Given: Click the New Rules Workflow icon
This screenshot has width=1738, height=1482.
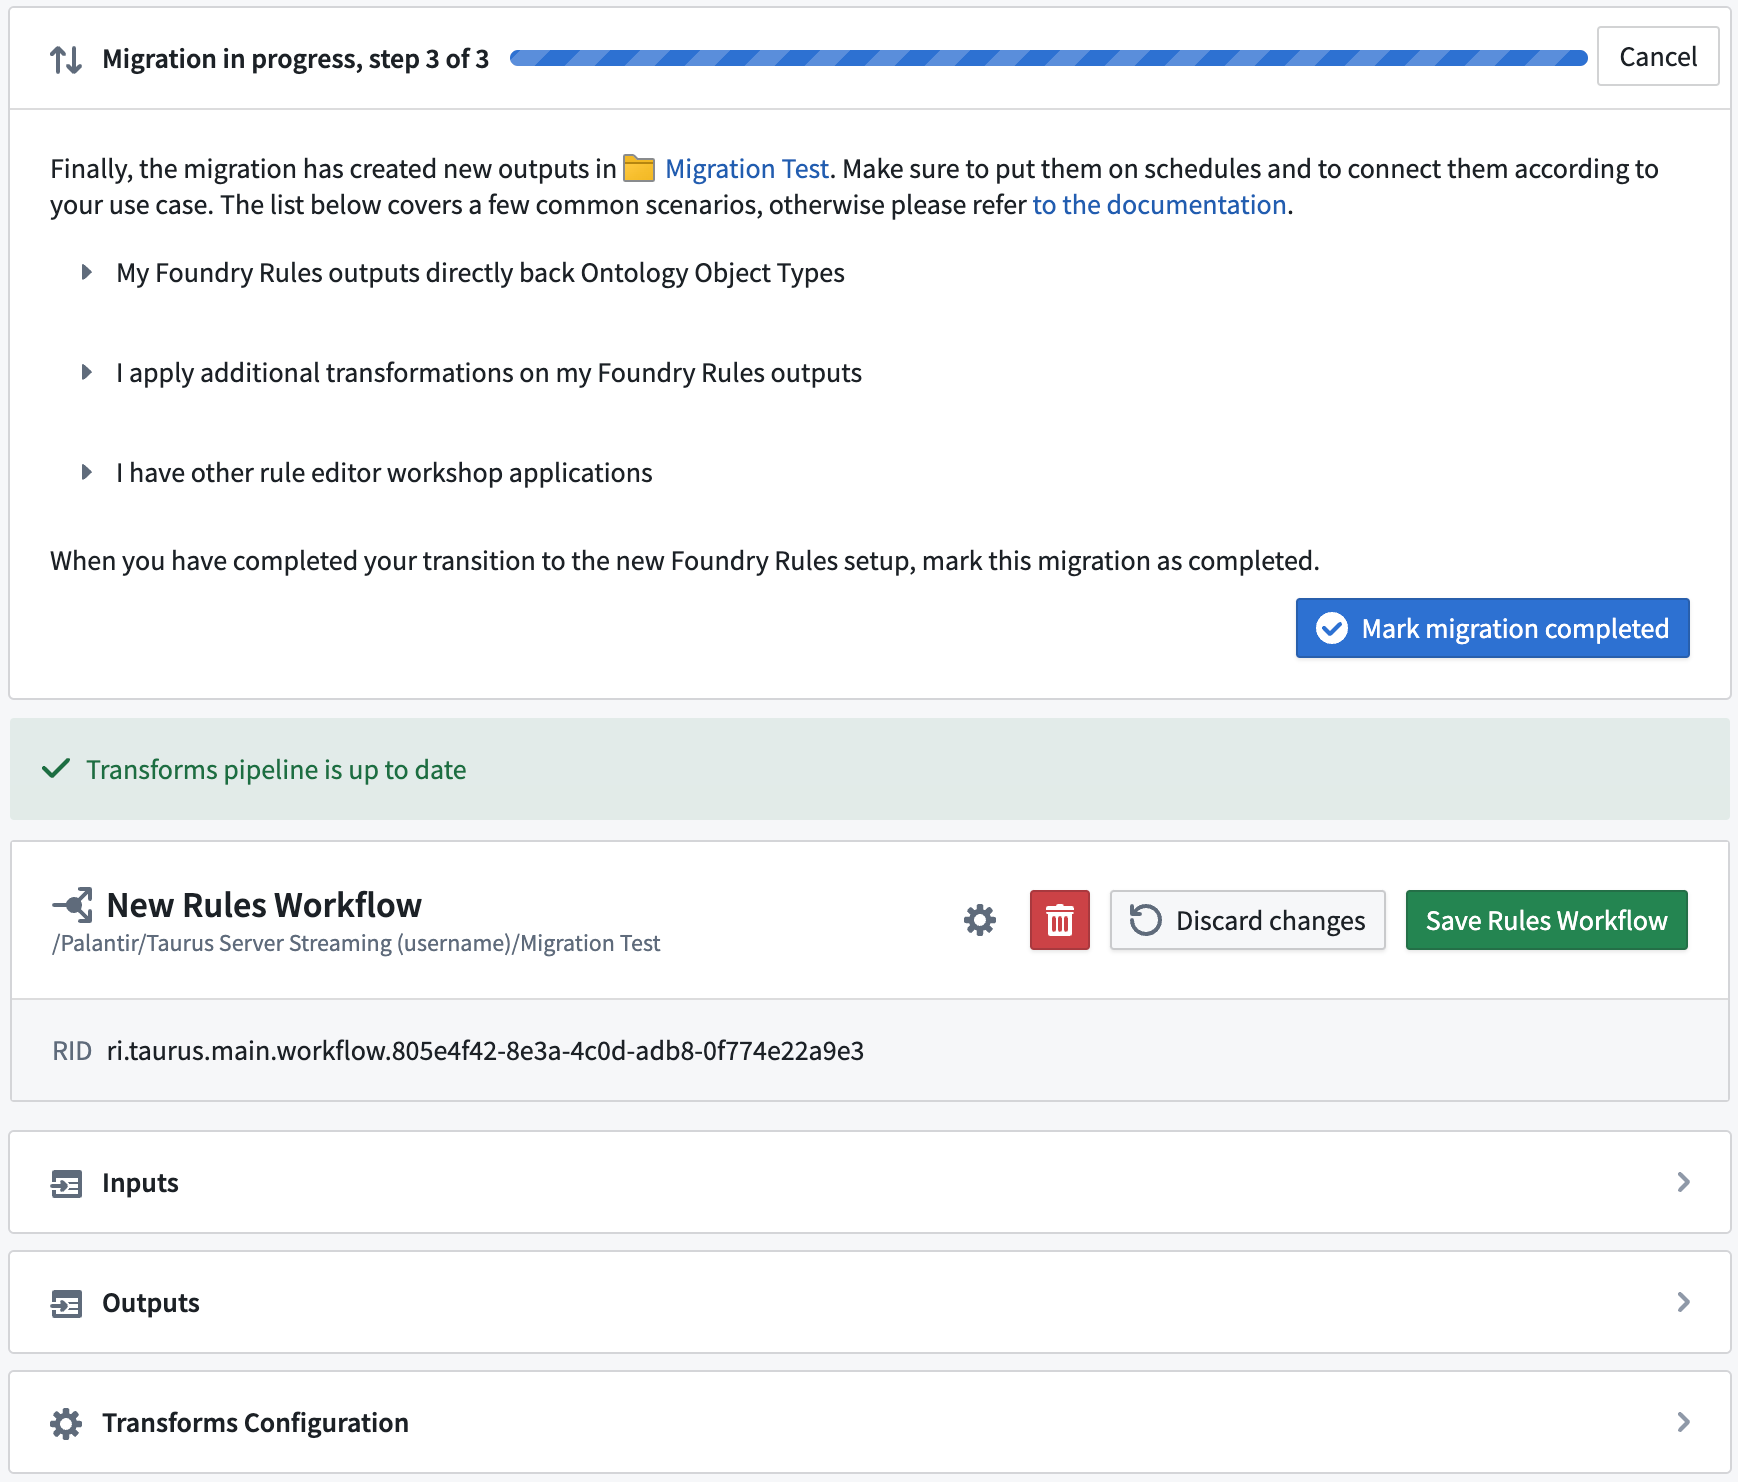Looking at the screenshot, I should point(73,905).
